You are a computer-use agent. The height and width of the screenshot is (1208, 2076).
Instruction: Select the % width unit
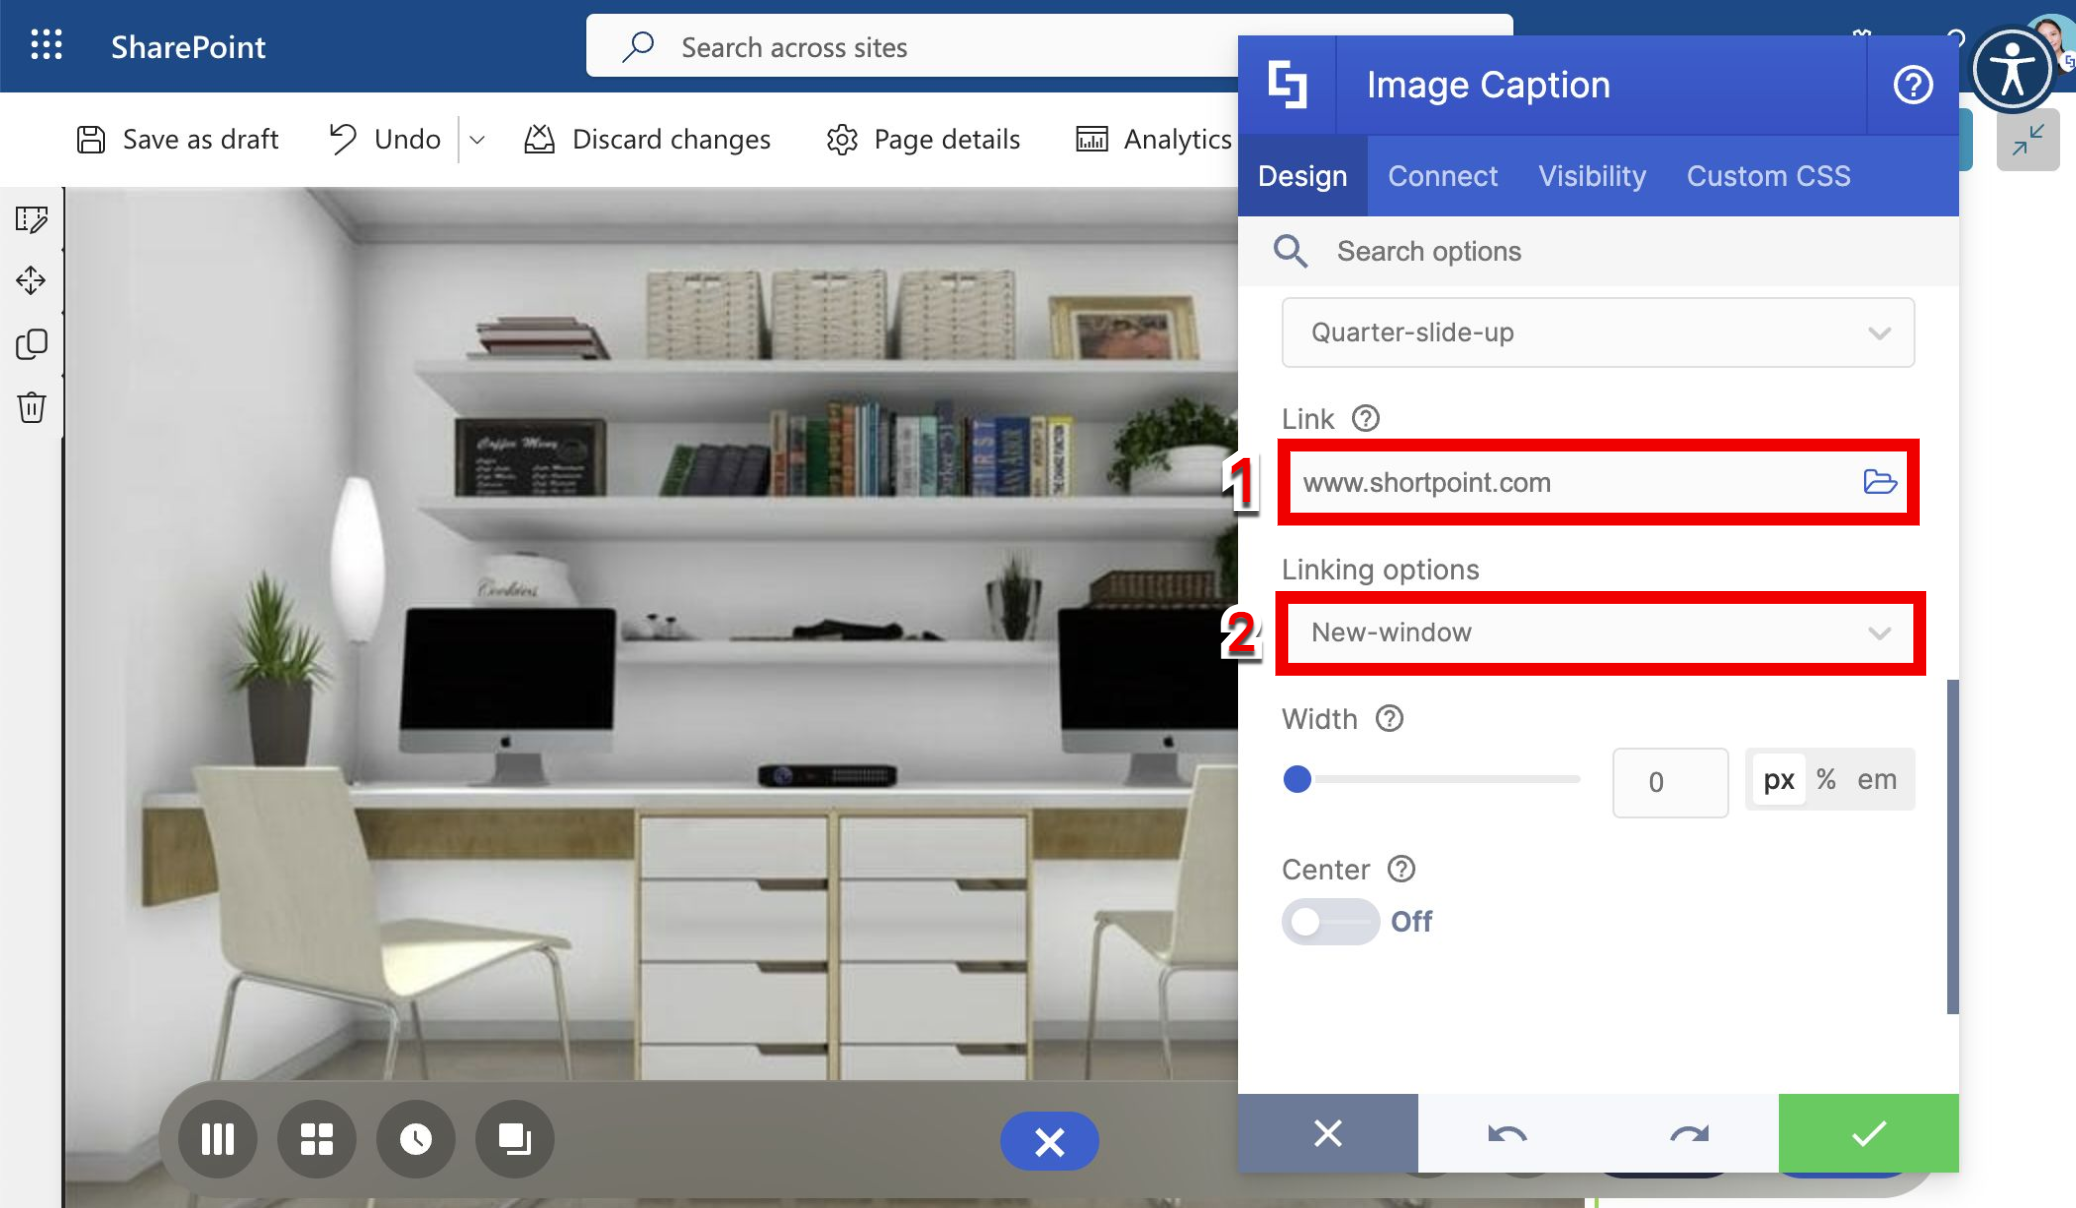coord(1826,780)
